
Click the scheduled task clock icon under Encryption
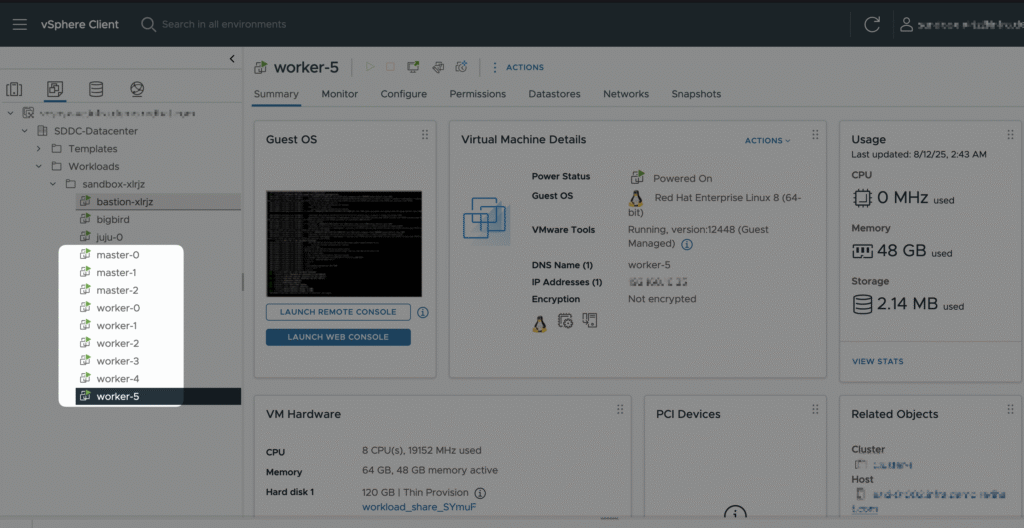(x=565, y=321)
